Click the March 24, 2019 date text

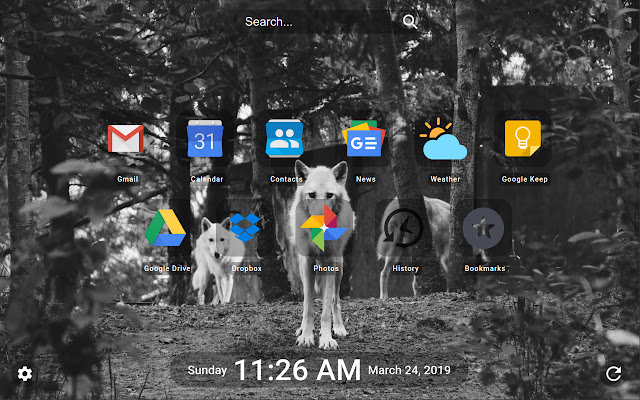[x=409, y=370]
